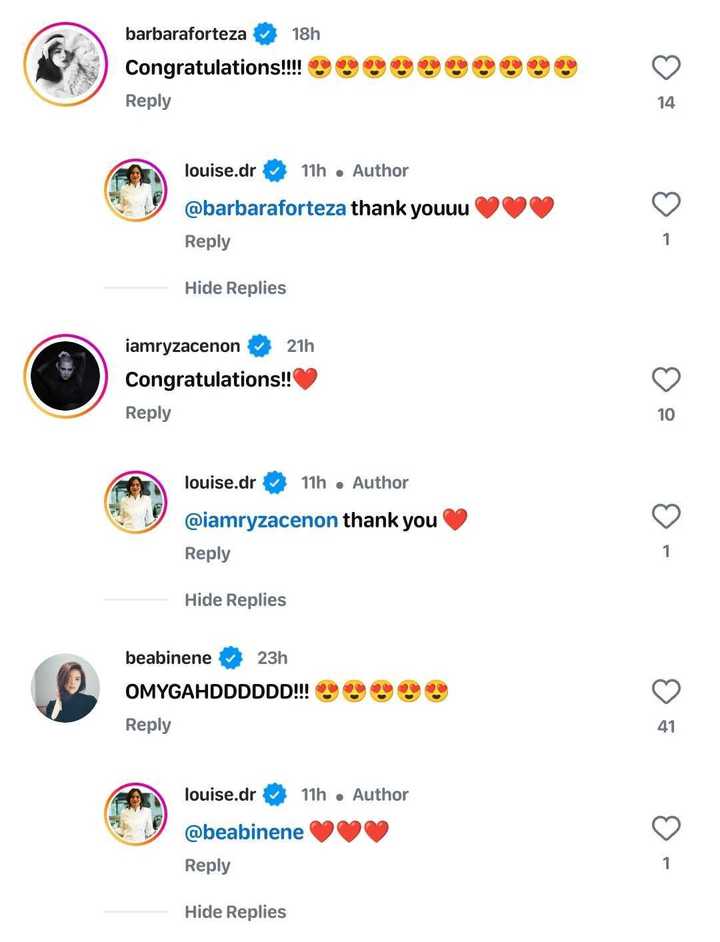Toggle like on louise.dr's reply to beabinene

click(666, 828)
